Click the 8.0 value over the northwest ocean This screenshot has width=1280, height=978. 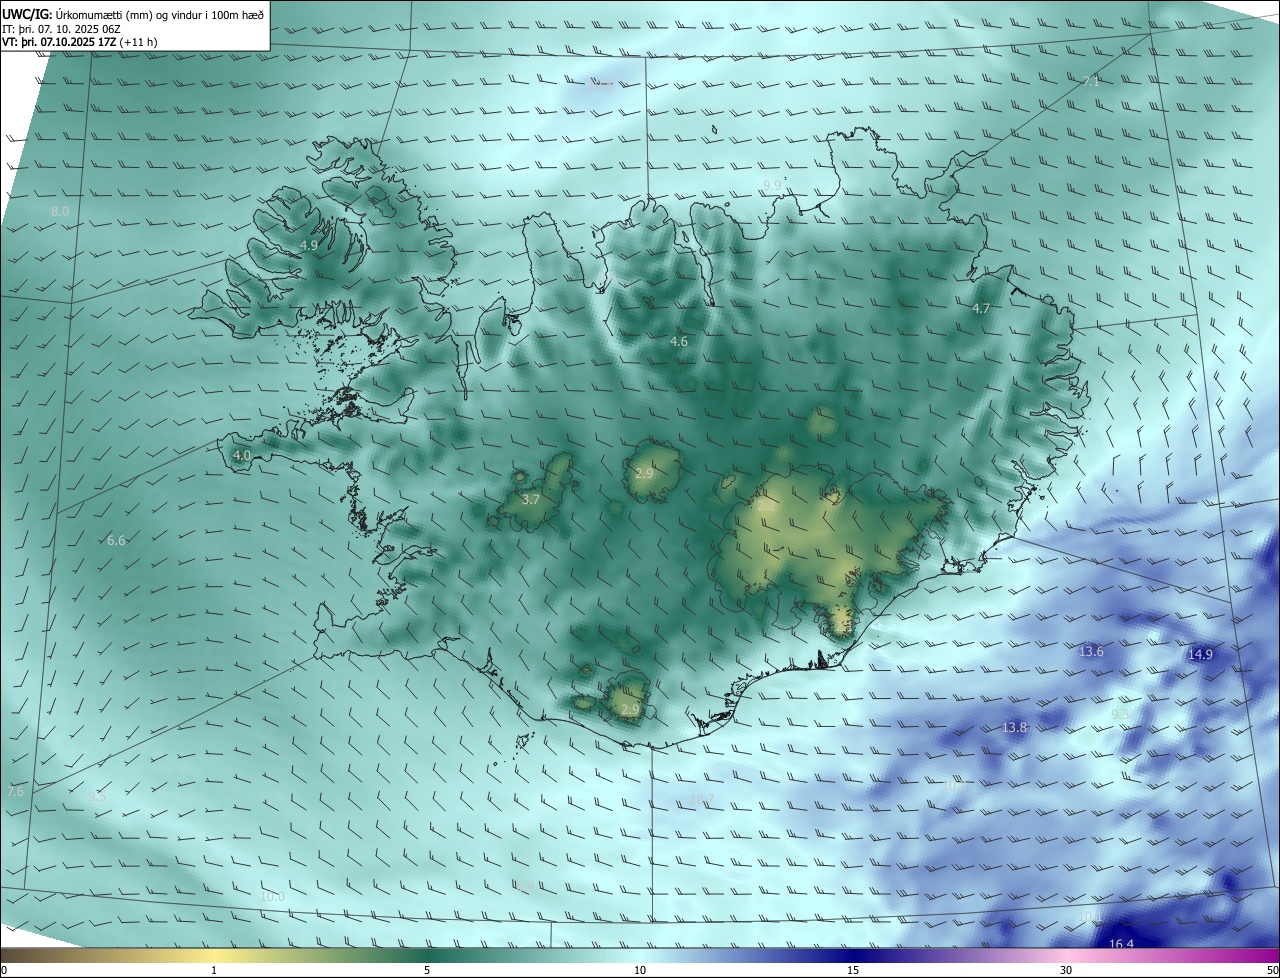(60, 212)
